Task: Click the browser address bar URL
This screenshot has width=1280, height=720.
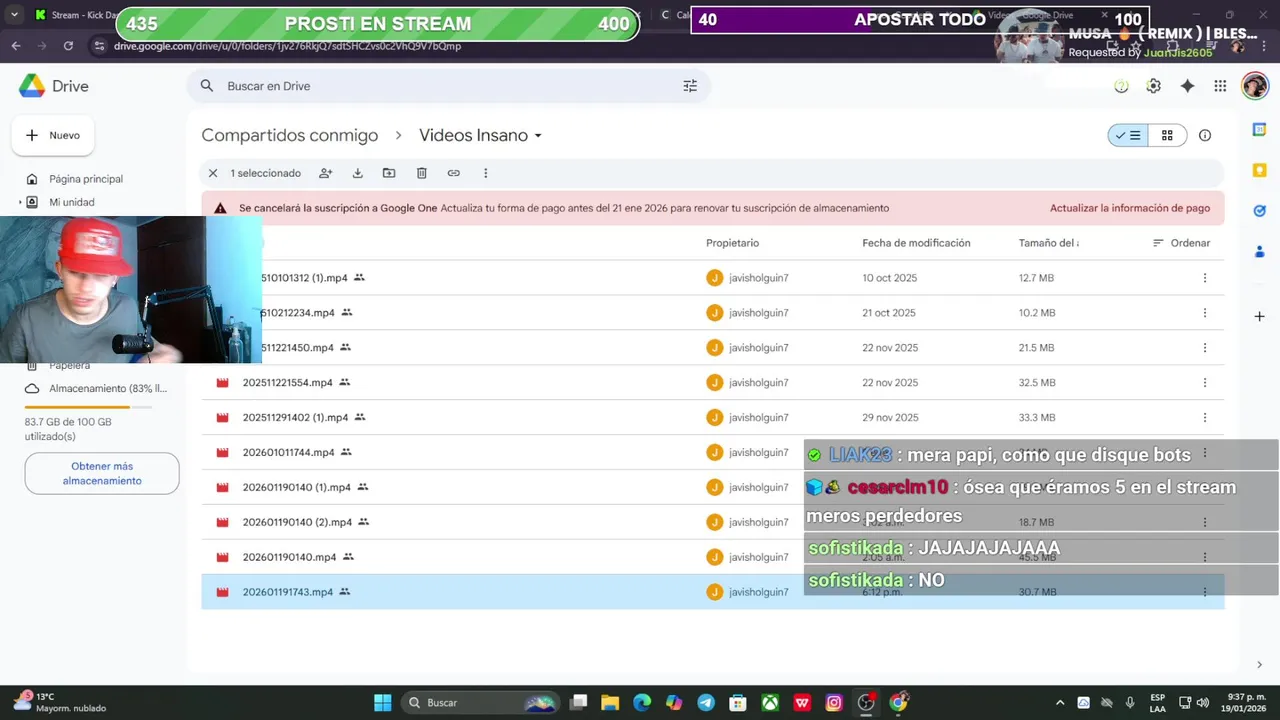Action: click(x=287, y=46)
